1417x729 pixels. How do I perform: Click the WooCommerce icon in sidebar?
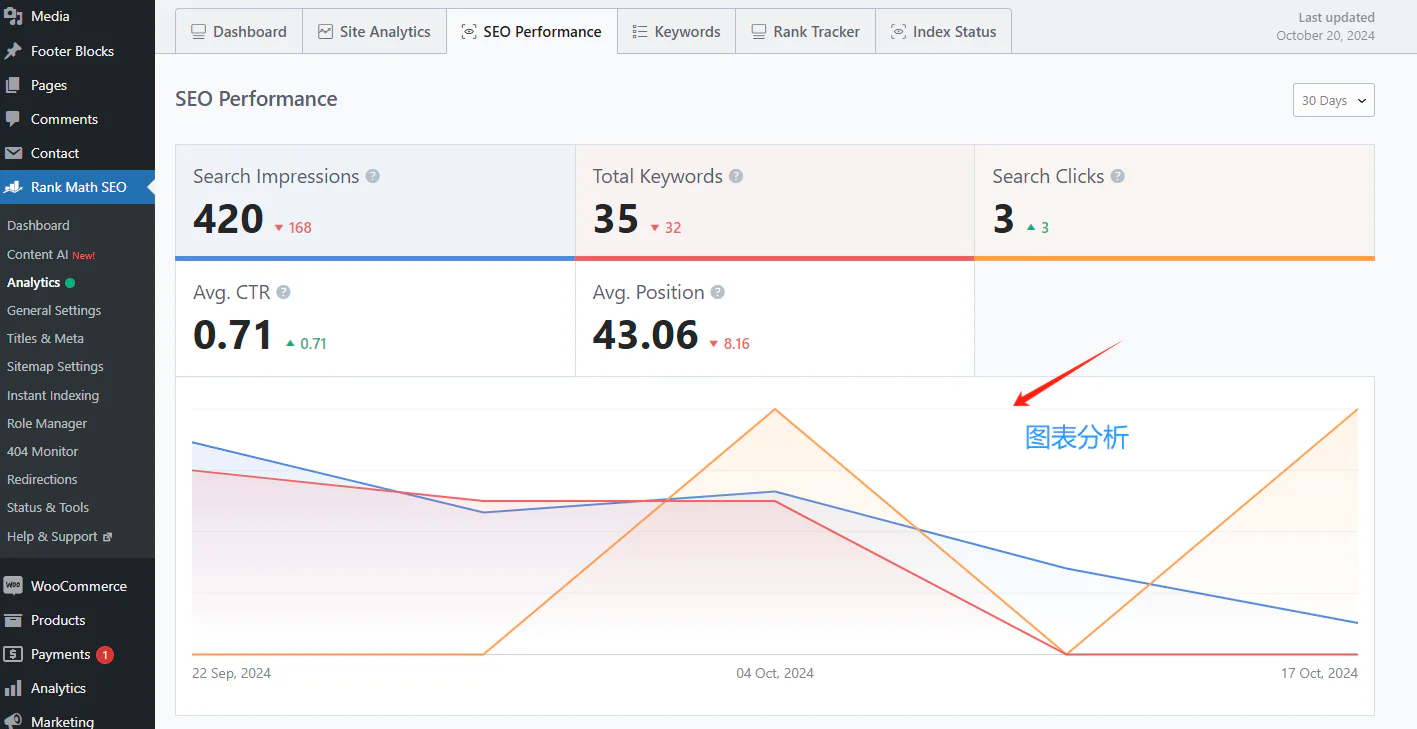(13, 586)
